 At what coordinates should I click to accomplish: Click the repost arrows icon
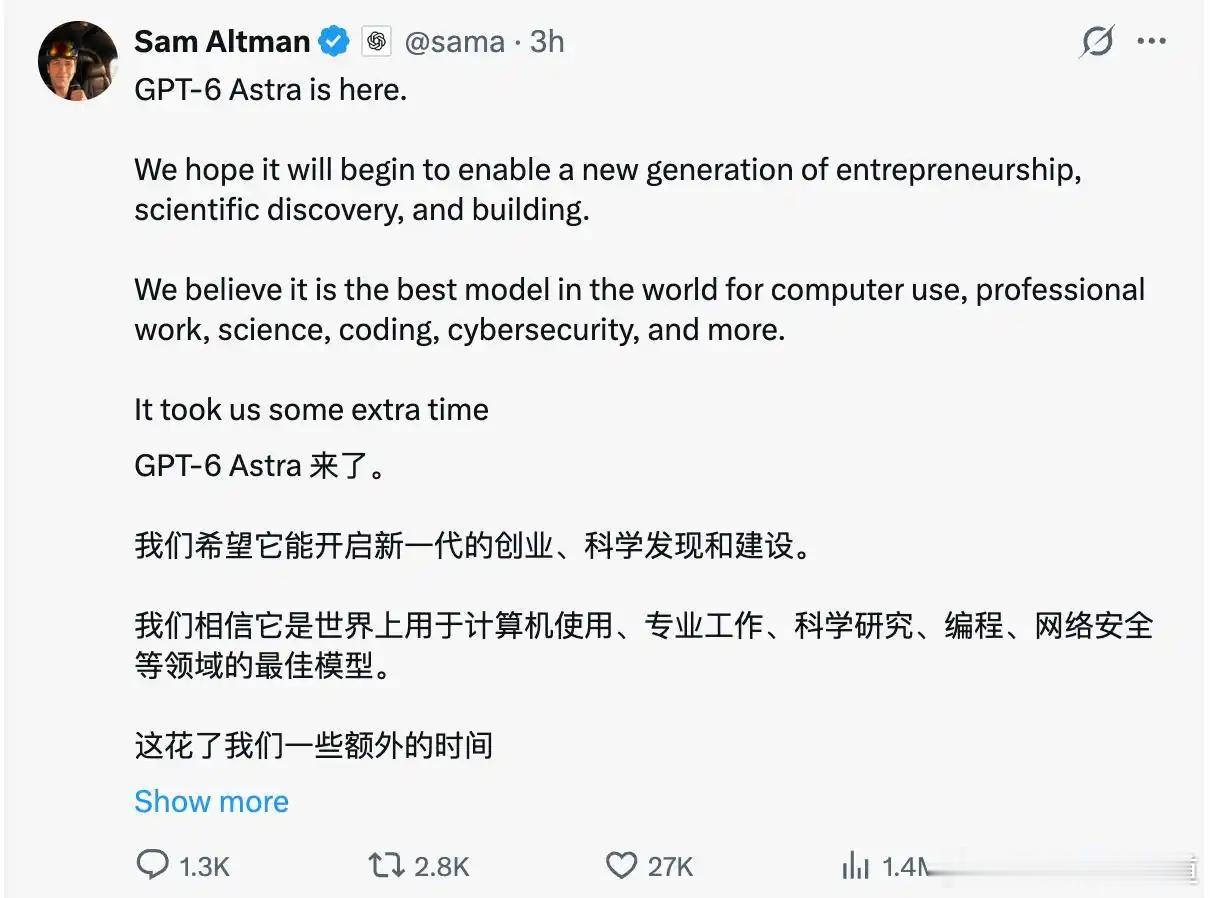click(x=385, y=864)
